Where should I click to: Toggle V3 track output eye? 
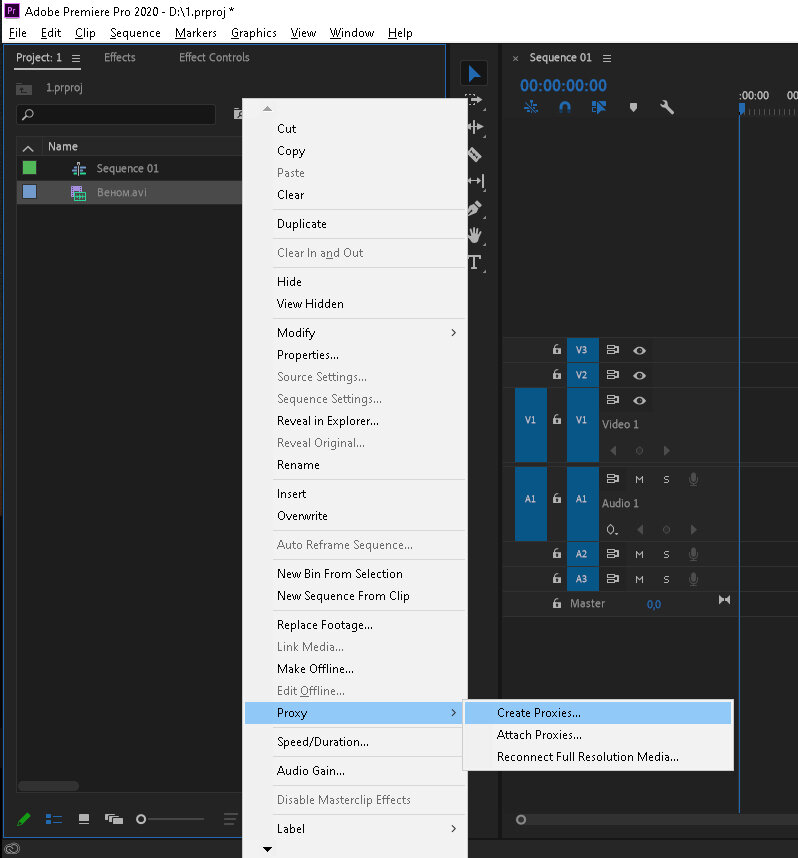click(x=639, y=350)
